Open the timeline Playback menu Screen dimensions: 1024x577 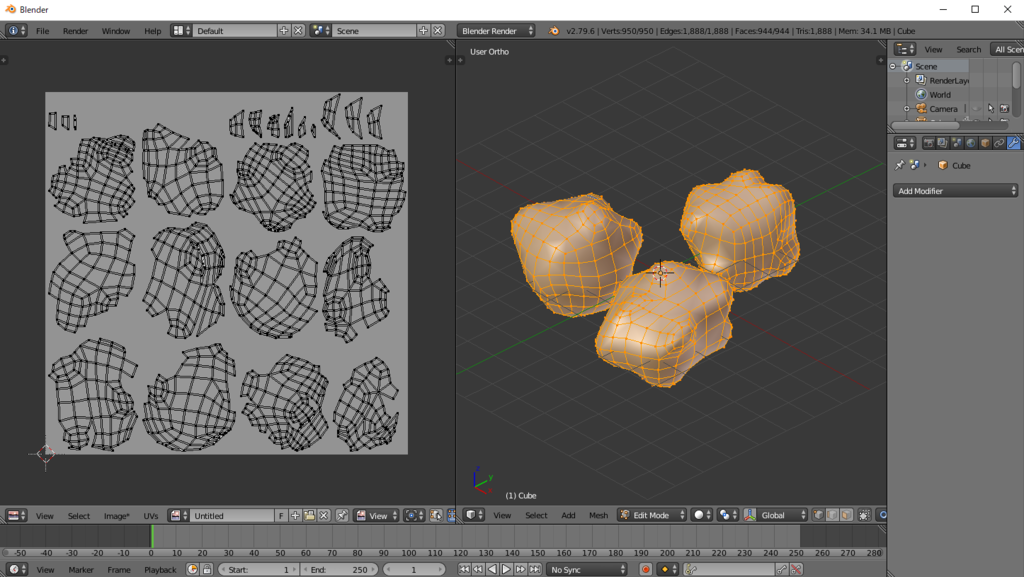tap(160, 570)
